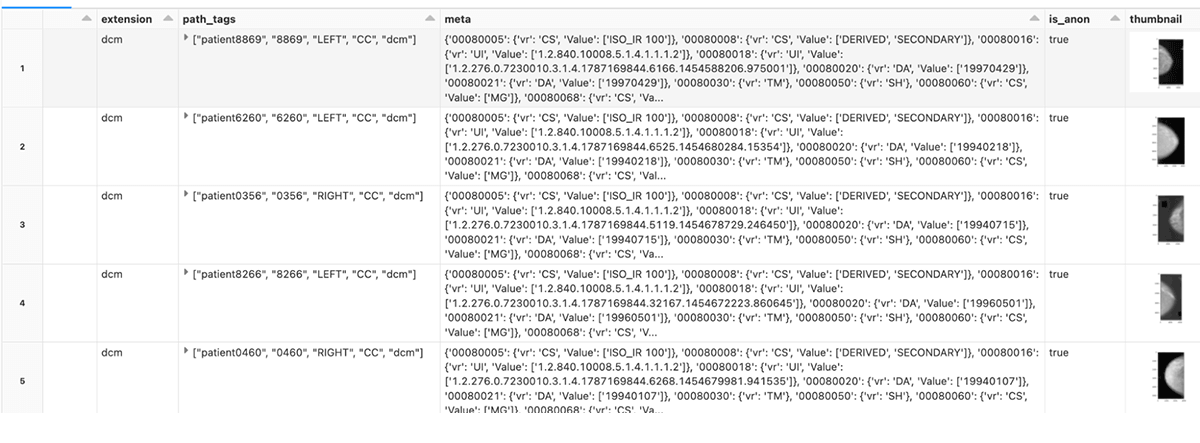Select row number 5
The width and height of the screenshot is (1200, 443).
(x=21, y=381)
